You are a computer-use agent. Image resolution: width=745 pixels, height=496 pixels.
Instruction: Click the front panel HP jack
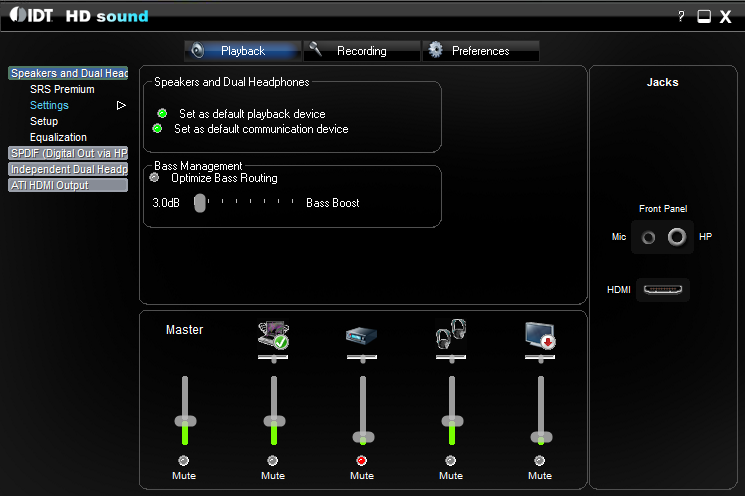click(677, 237)
